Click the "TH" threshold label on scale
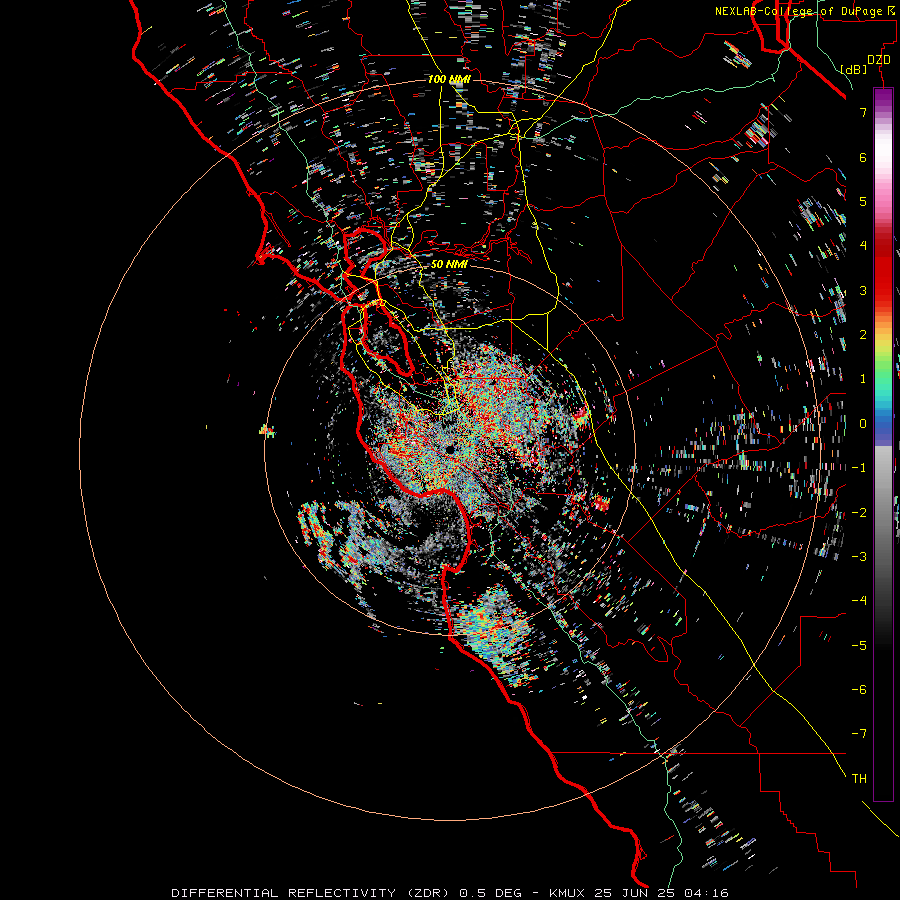This screenshot has height=900, width=900. [859, 779]
